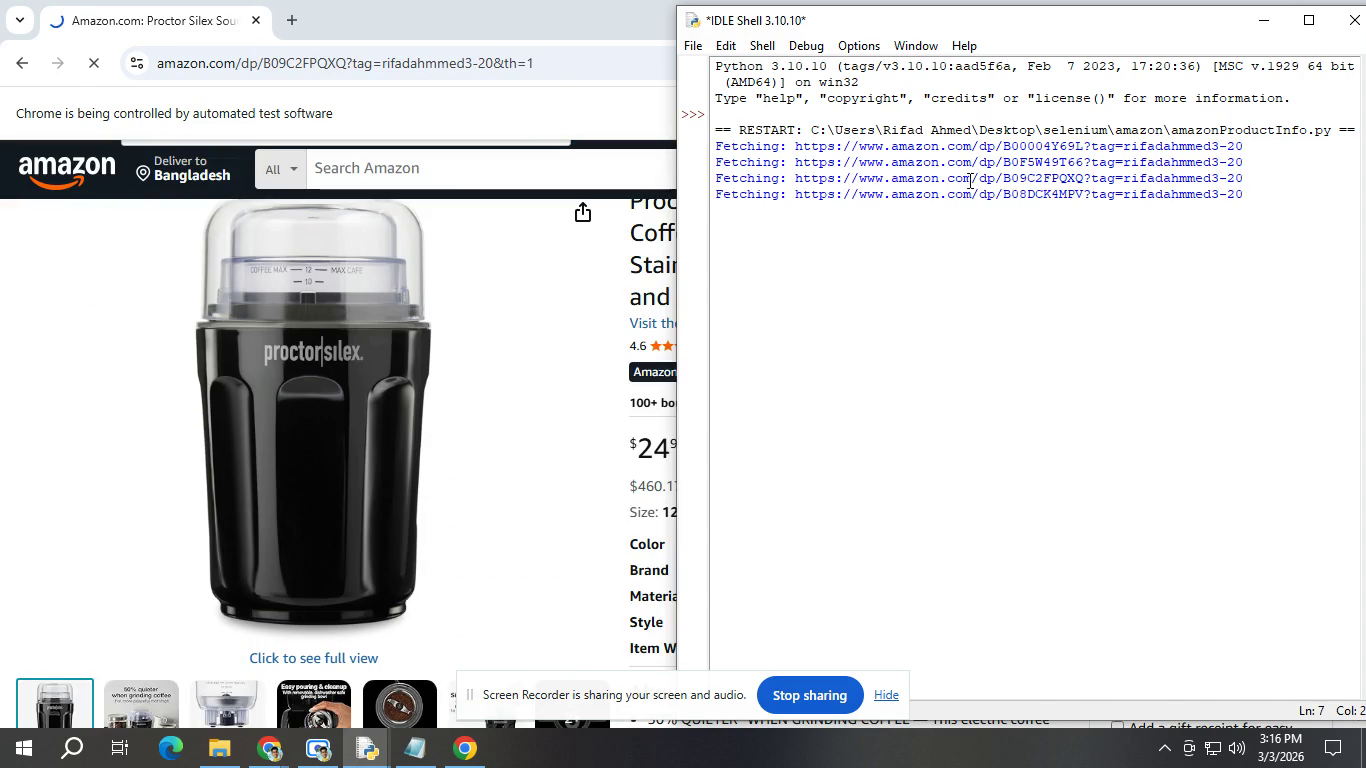Open File Explorer from the taskbar
Viewport: 1366px width, 768px height.
coord(219,748)
